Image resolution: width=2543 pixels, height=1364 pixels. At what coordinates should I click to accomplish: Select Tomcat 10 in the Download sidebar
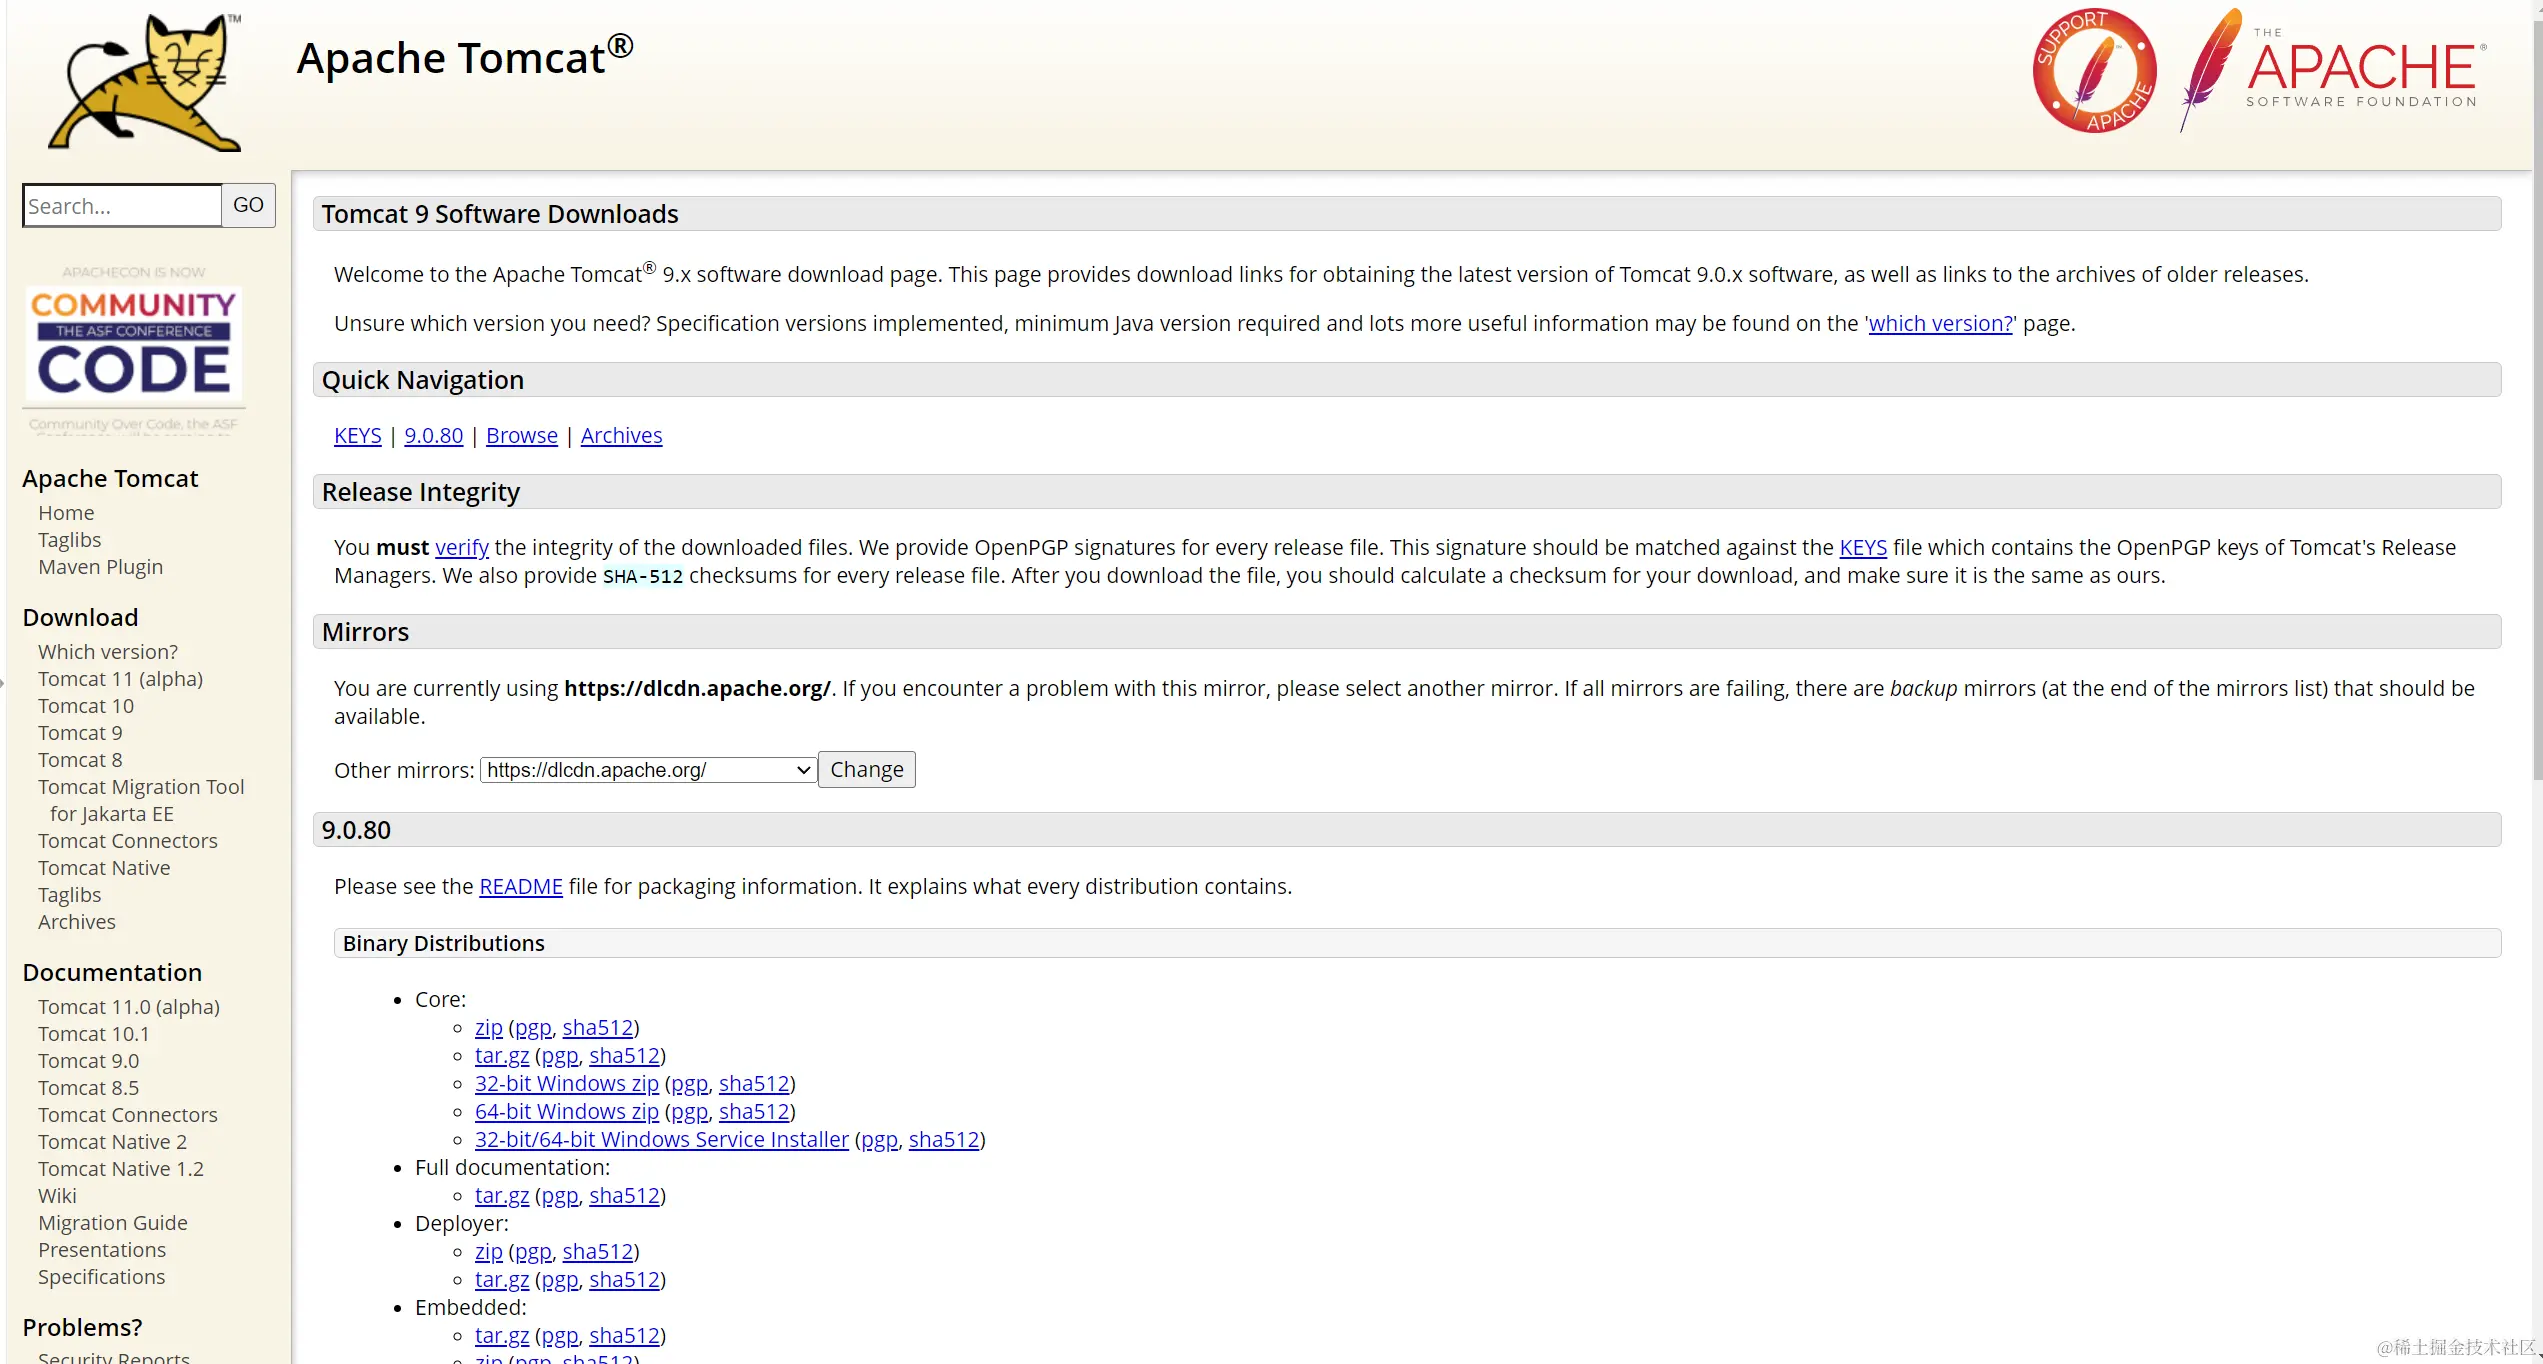pyautogui.click(x=86, y=705)
